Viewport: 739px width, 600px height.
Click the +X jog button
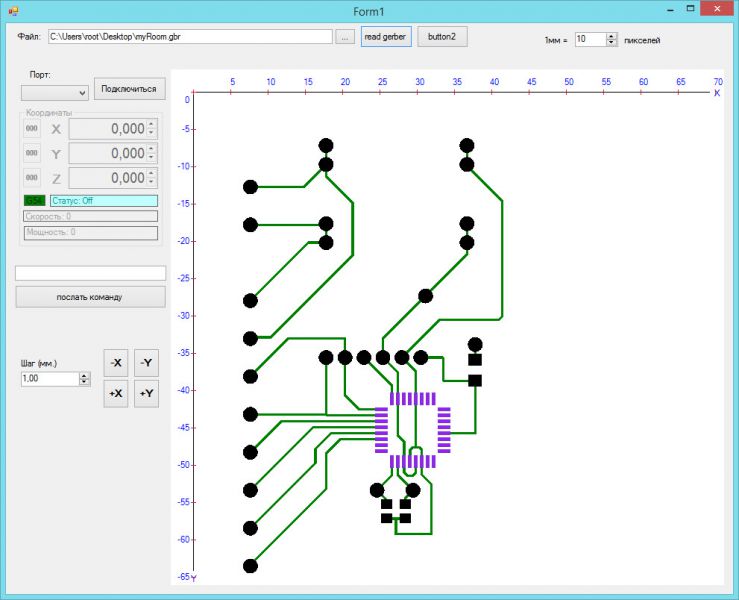(x=115, y=394)
